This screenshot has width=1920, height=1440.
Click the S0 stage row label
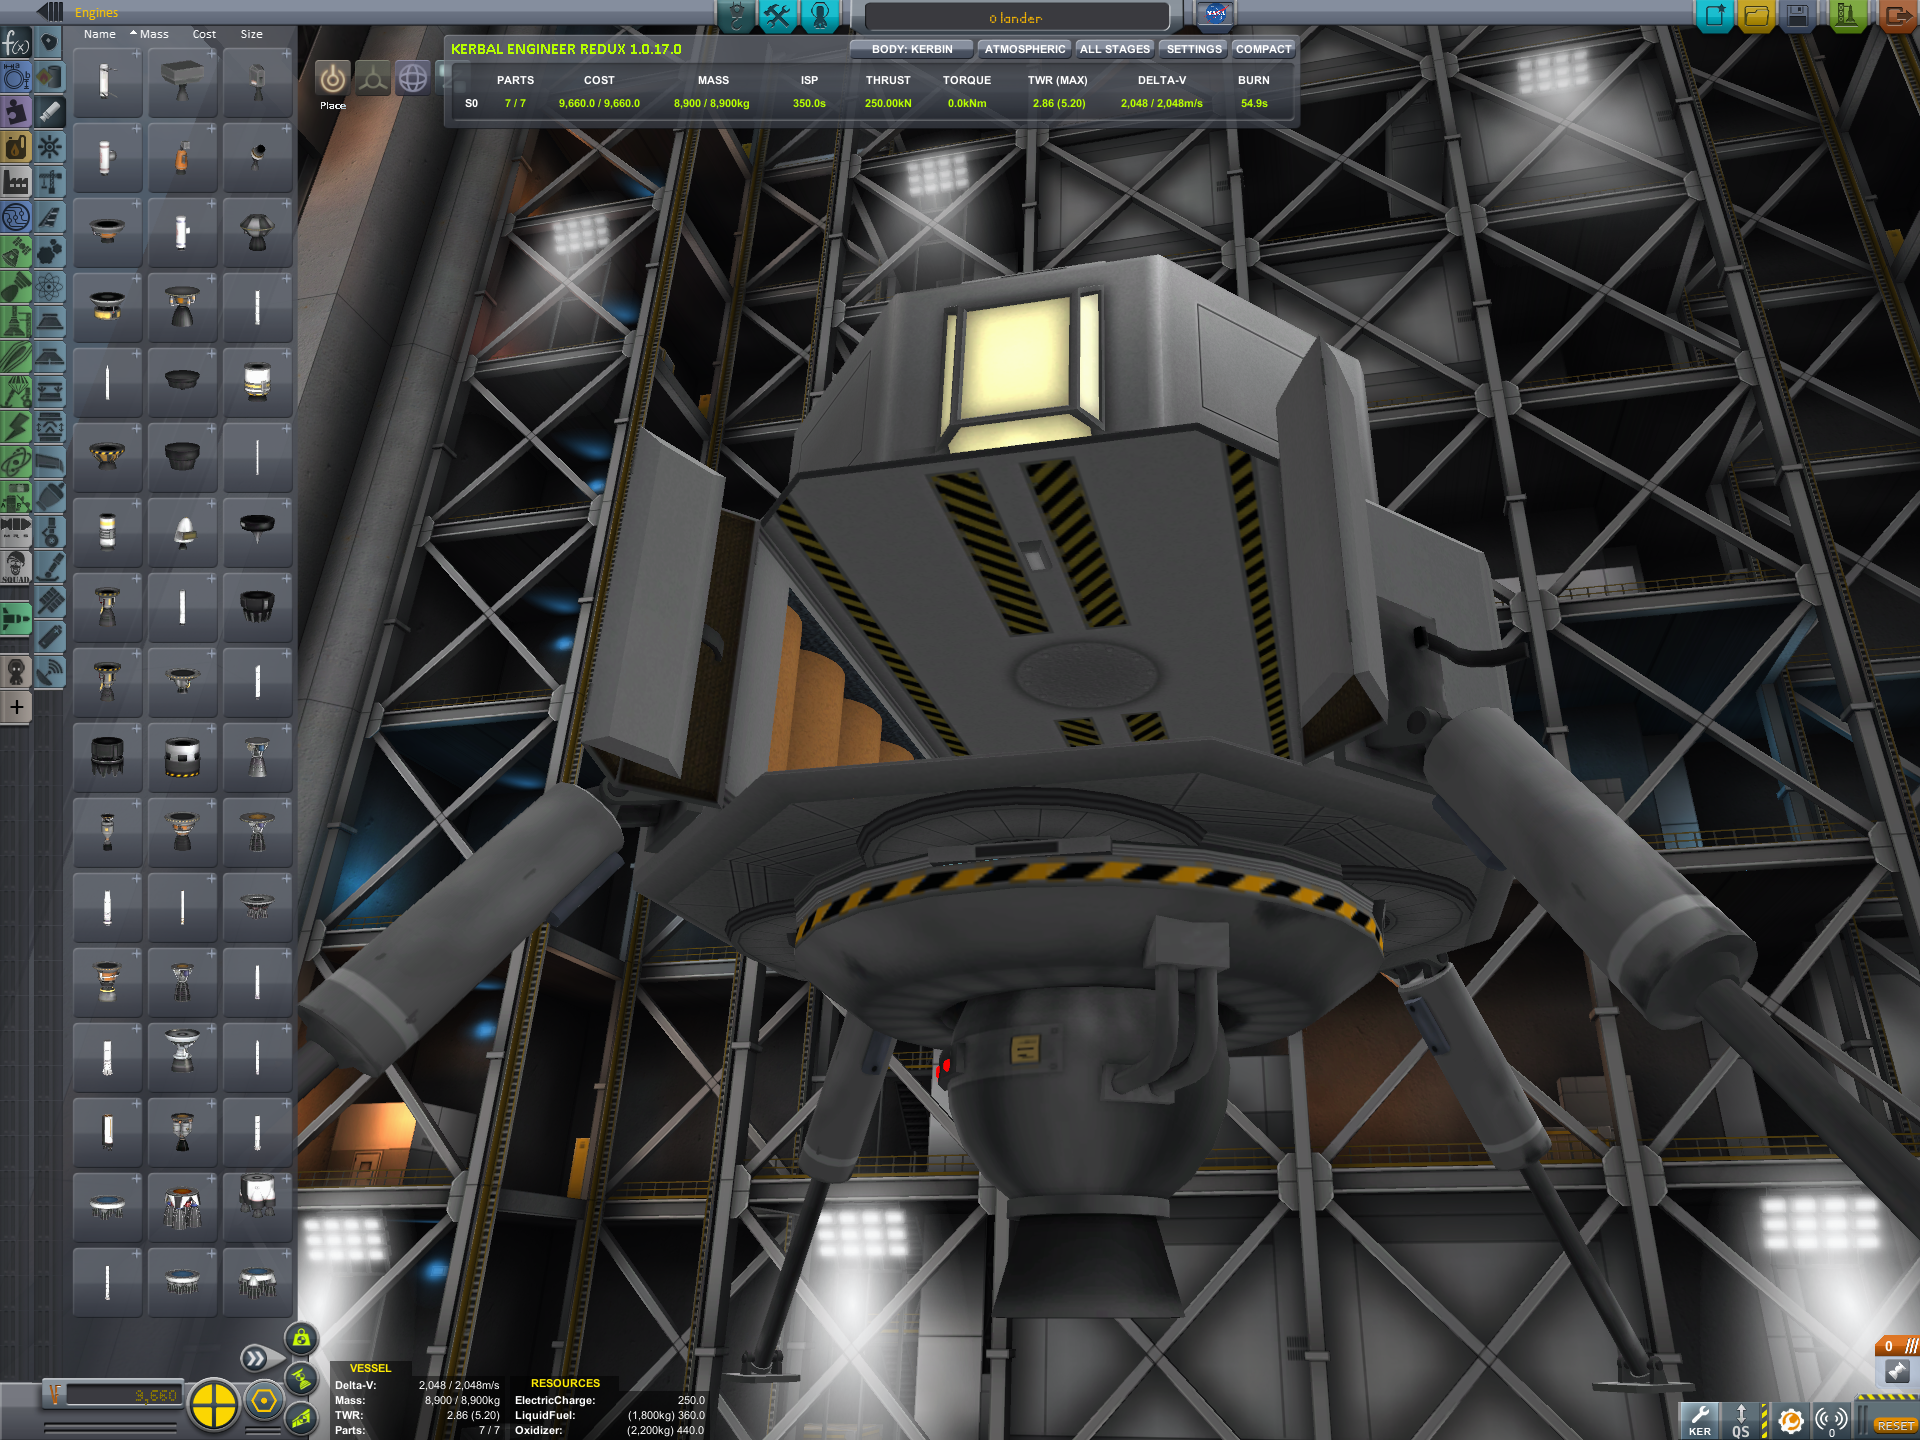[x=471, y=103]
